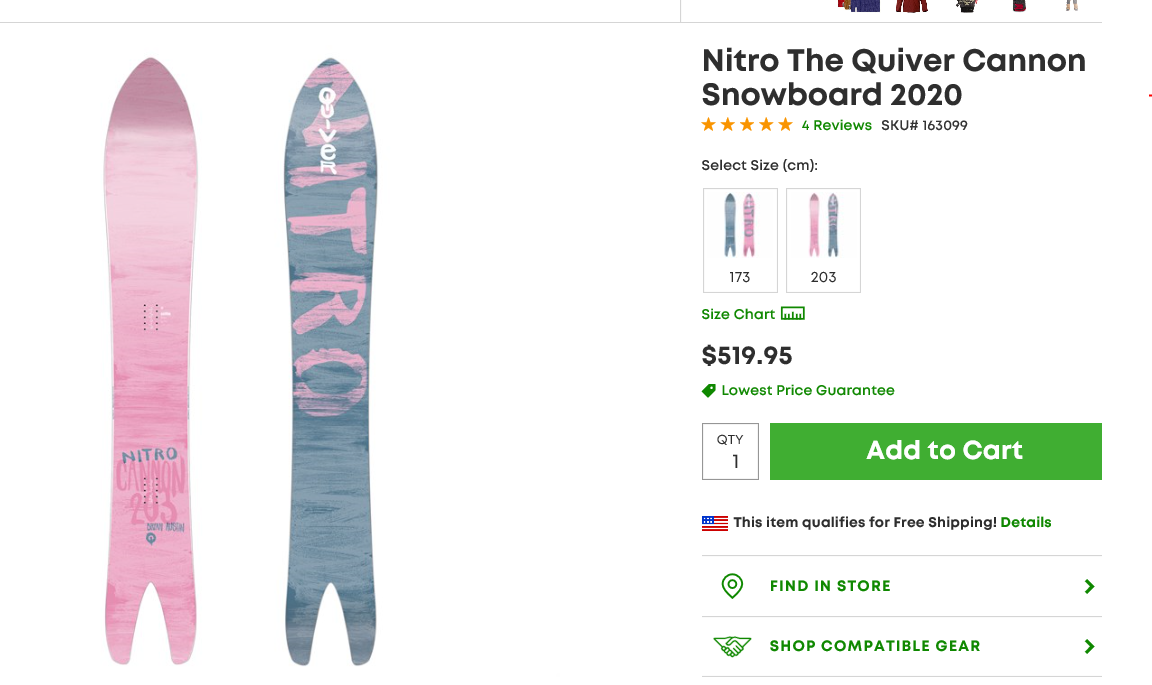The width and height of the screenshot is (1152, 685).
Task: Click the US flag shipping icon
Action: point(714,522)
